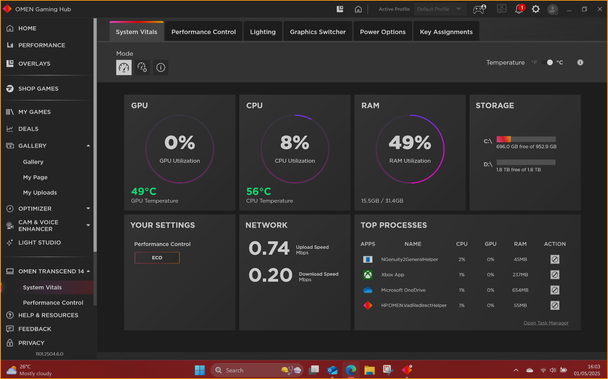Switch to Lighting tab

tap(263, 32)
